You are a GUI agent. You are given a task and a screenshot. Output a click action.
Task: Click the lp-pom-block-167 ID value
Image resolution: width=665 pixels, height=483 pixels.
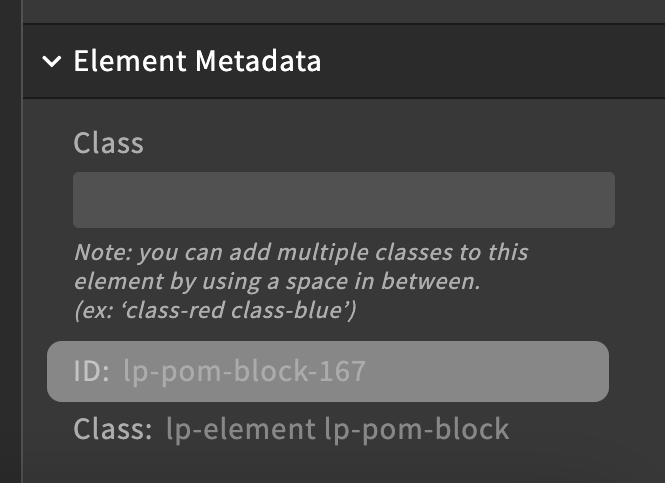point(244,372)
